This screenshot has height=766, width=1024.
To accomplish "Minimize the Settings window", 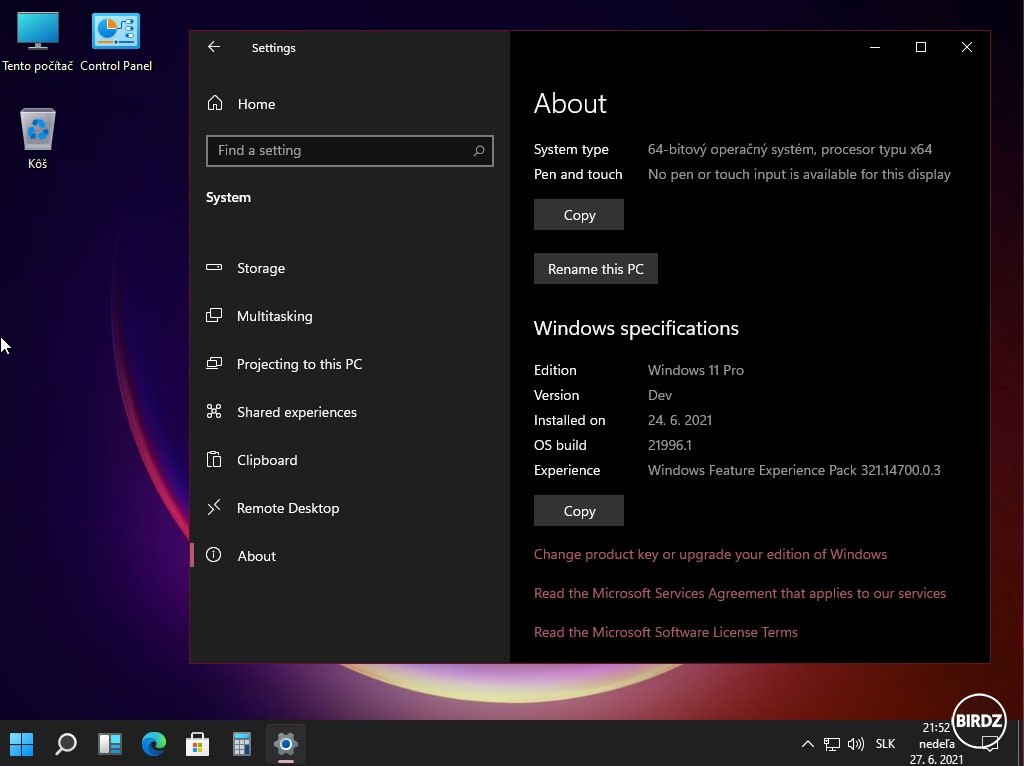I will 875,47.
